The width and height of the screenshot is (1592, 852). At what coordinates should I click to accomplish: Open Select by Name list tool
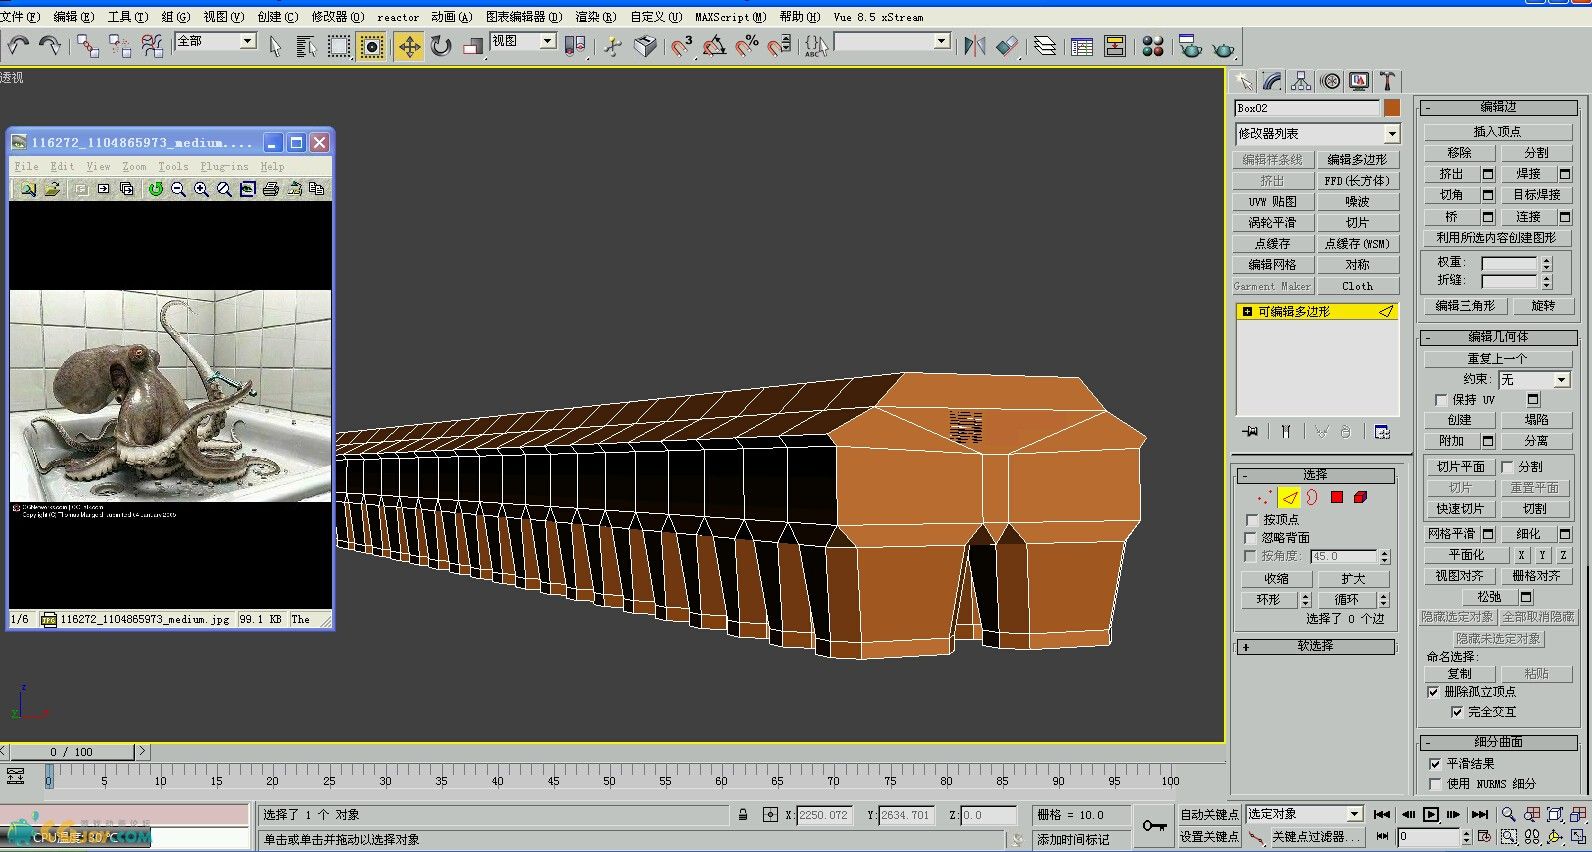tap(306, 46)
